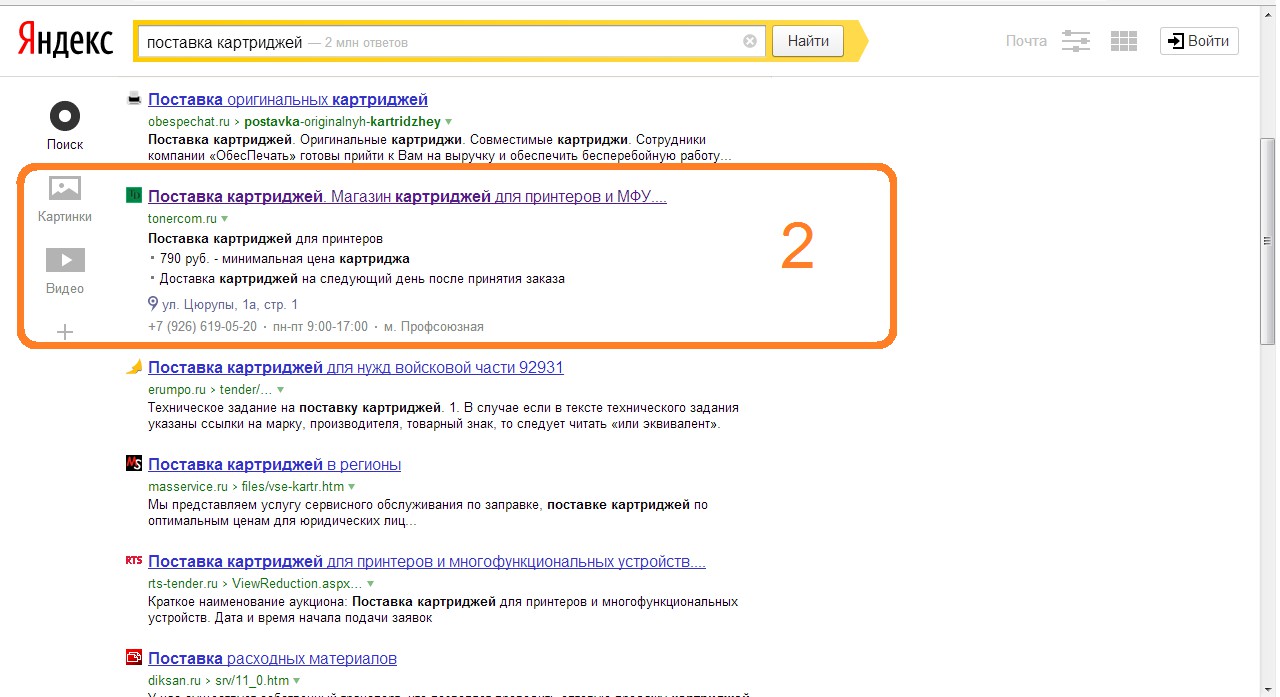The height and width of the screenshot is (697, 1280).
Task: Click the Найти search button
Action: click(808, 41)
